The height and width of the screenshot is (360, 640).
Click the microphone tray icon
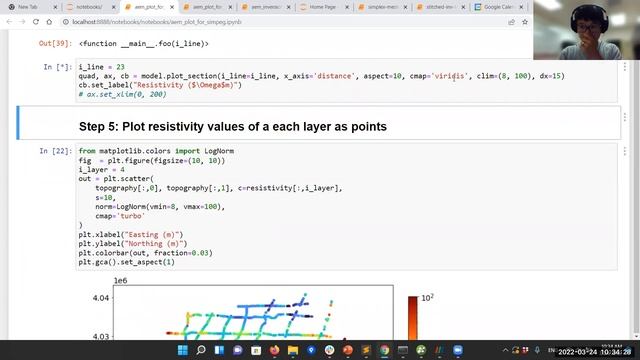pos(538,350)
